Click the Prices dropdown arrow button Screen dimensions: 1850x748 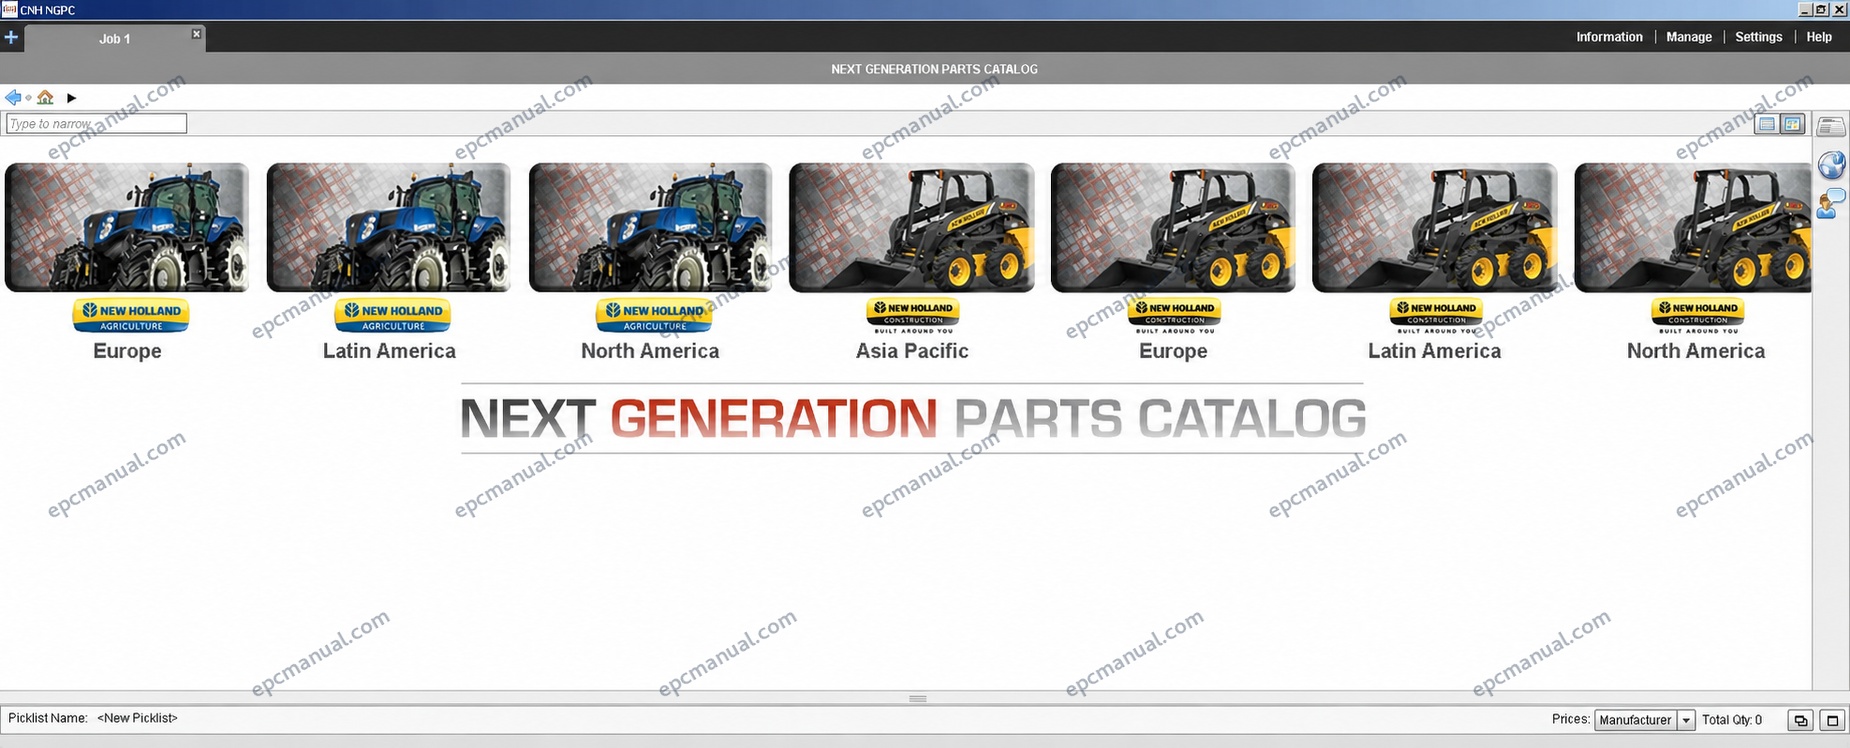(x=1686, y=720)
